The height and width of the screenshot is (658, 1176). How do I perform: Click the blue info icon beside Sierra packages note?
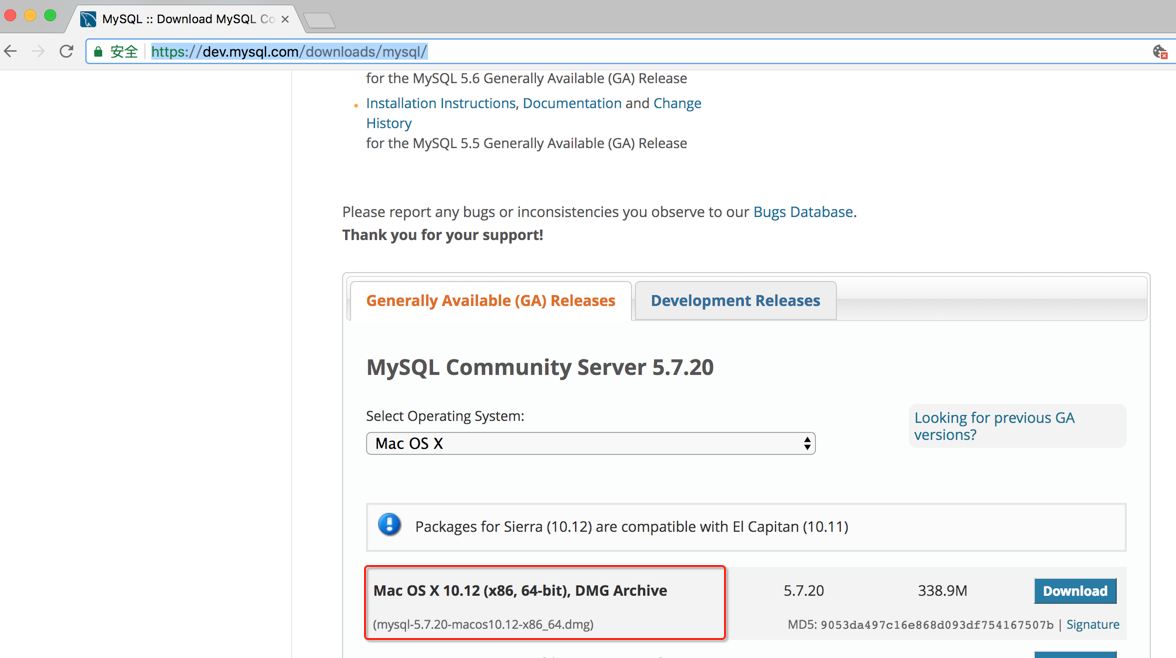pos(389,524)
